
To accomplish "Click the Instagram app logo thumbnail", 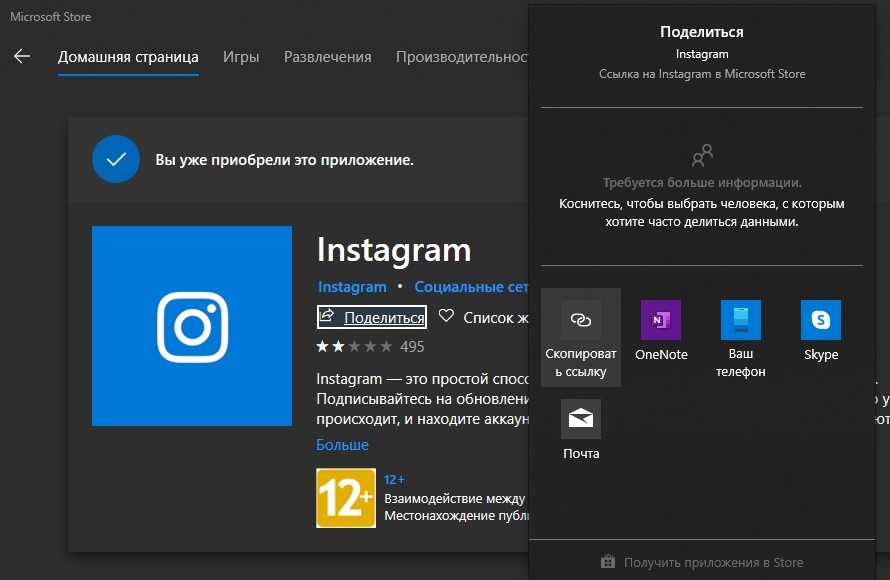I will pos(192,326).
